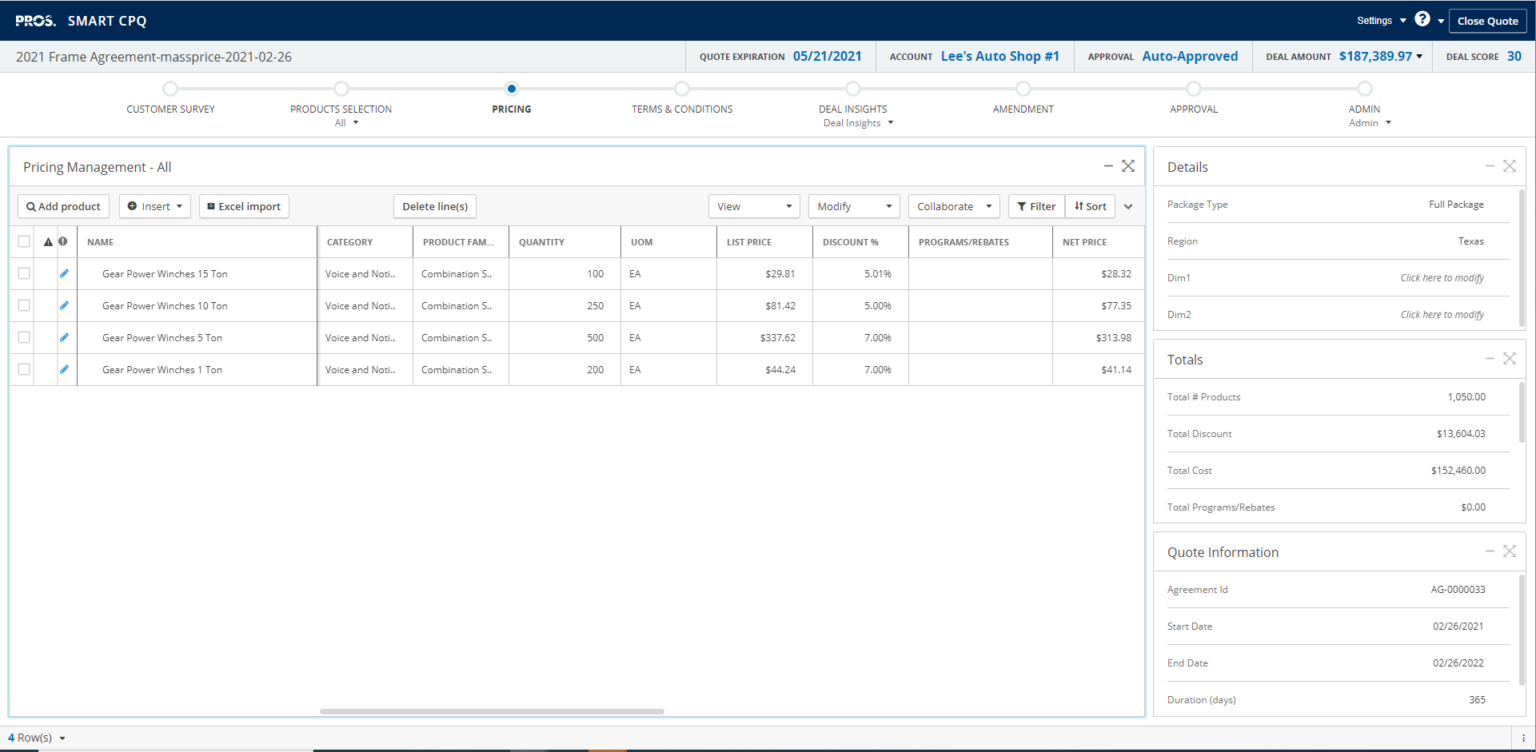Edit Gear Power Winches 15 Ton with pencil icon

(63, 273)
